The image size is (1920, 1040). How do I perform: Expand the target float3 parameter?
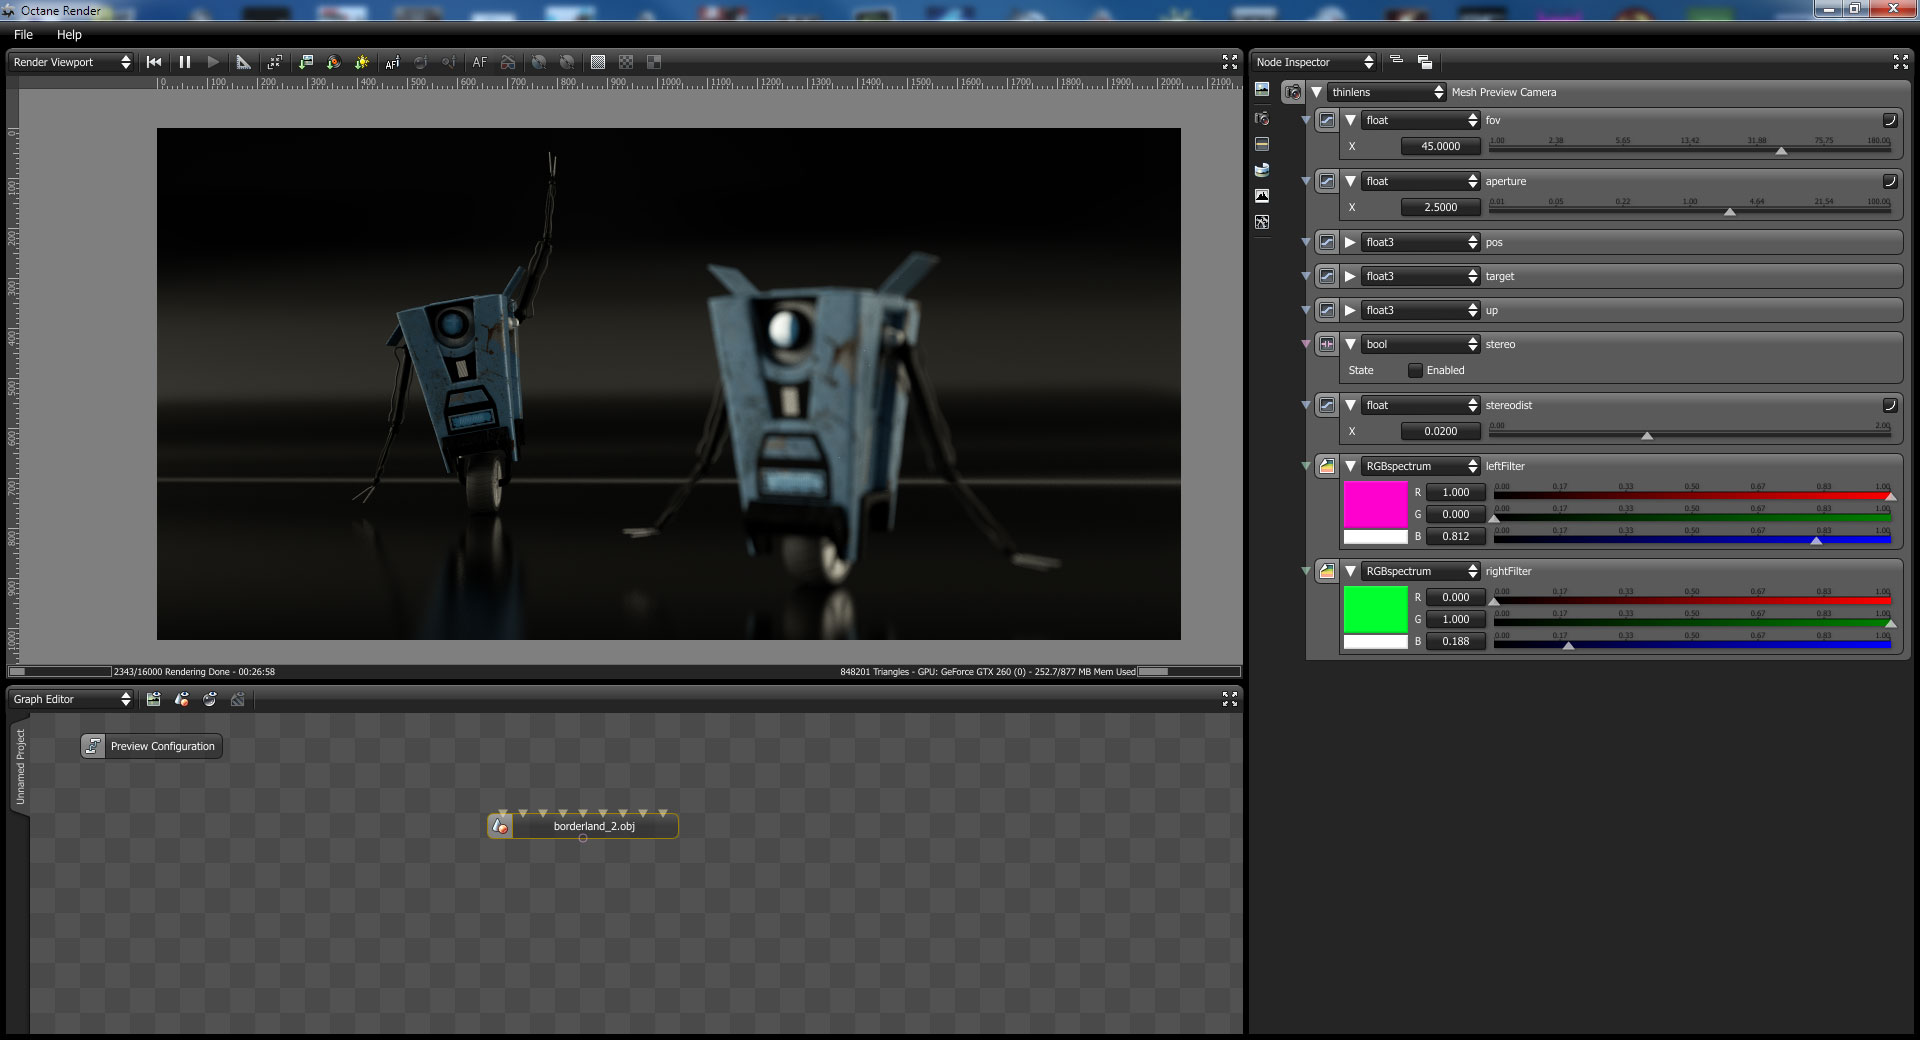coord(1350,276)
